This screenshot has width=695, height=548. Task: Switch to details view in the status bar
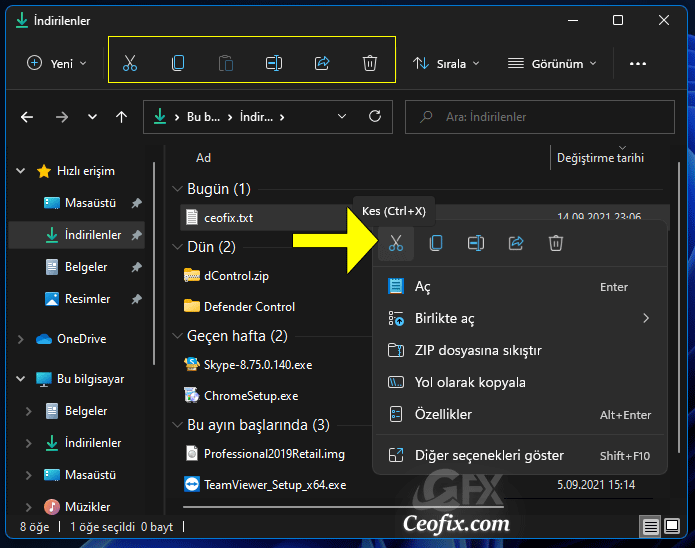click(x=650, y=527)
